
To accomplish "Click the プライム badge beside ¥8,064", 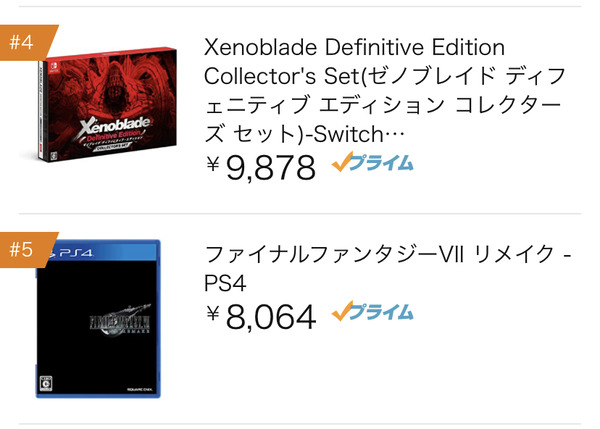I will click(x=372, y=312).
